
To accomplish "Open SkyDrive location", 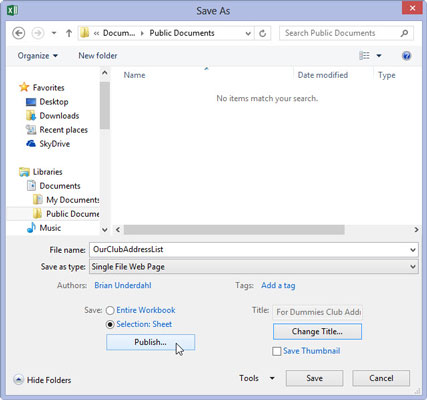I will [x=54, y=144].
